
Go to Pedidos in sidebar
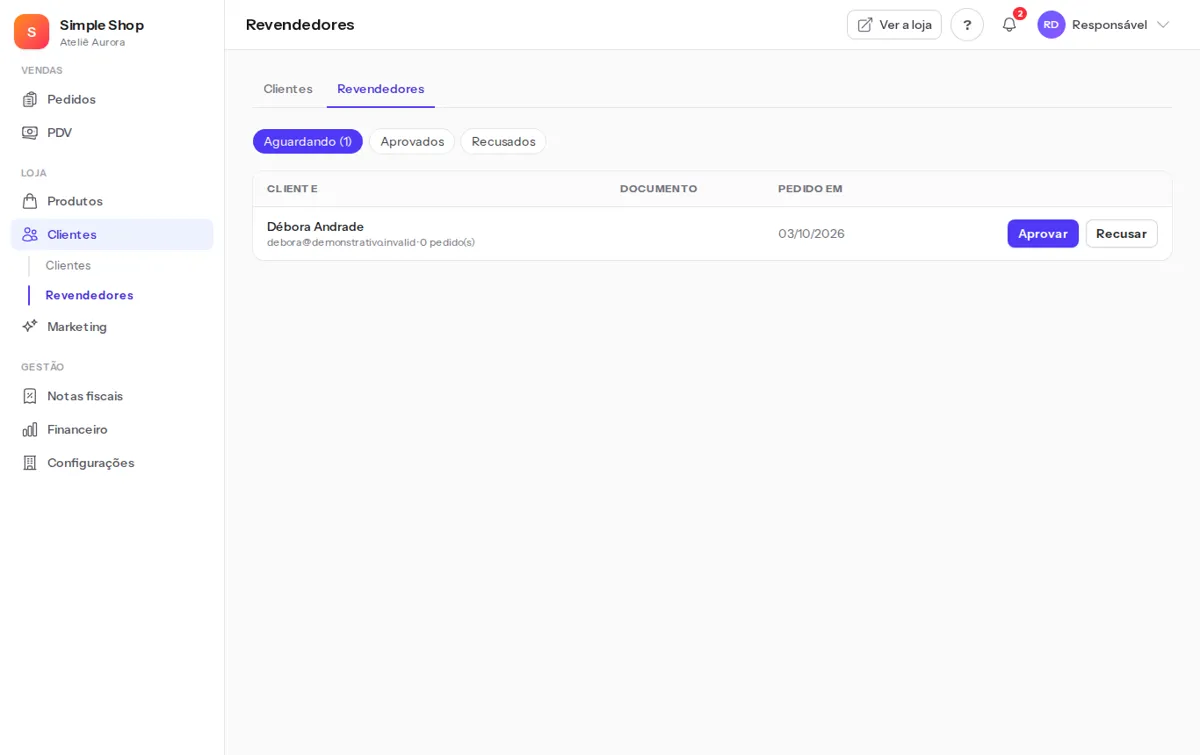click(x=112, y=99)
